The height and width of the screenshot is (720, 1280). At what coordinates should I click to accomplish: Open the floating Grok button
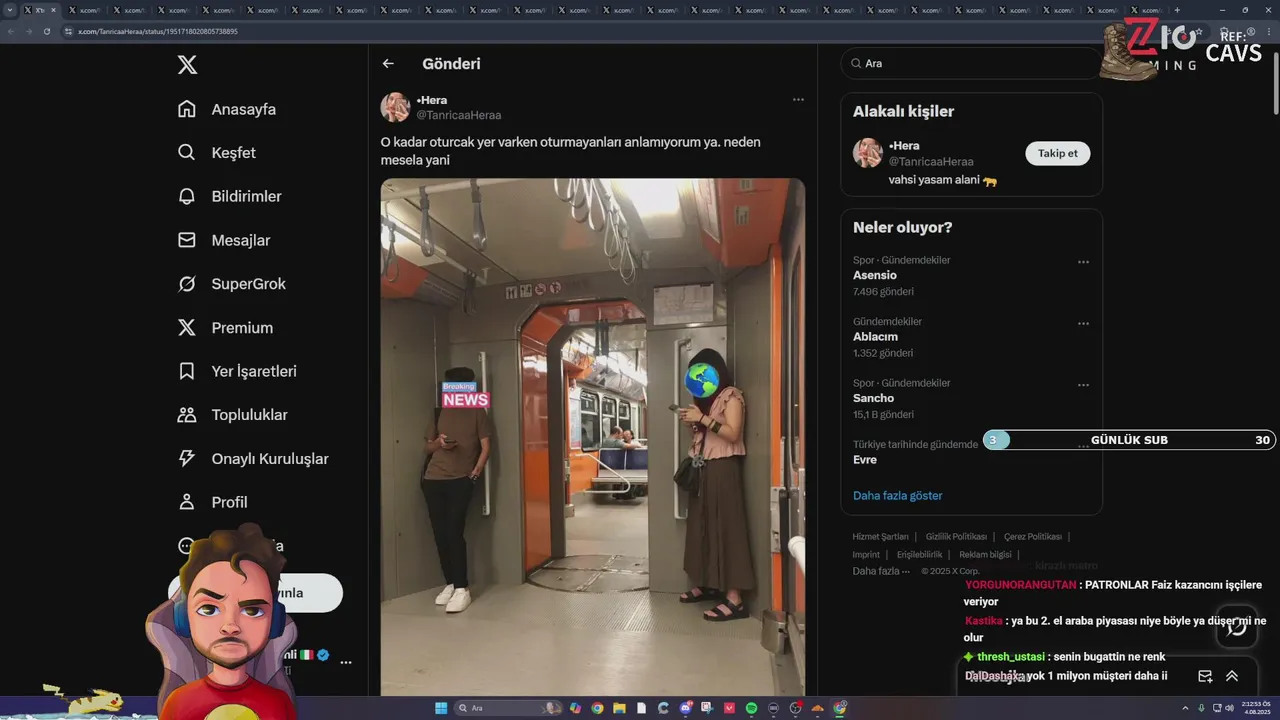pos(1237,626)
